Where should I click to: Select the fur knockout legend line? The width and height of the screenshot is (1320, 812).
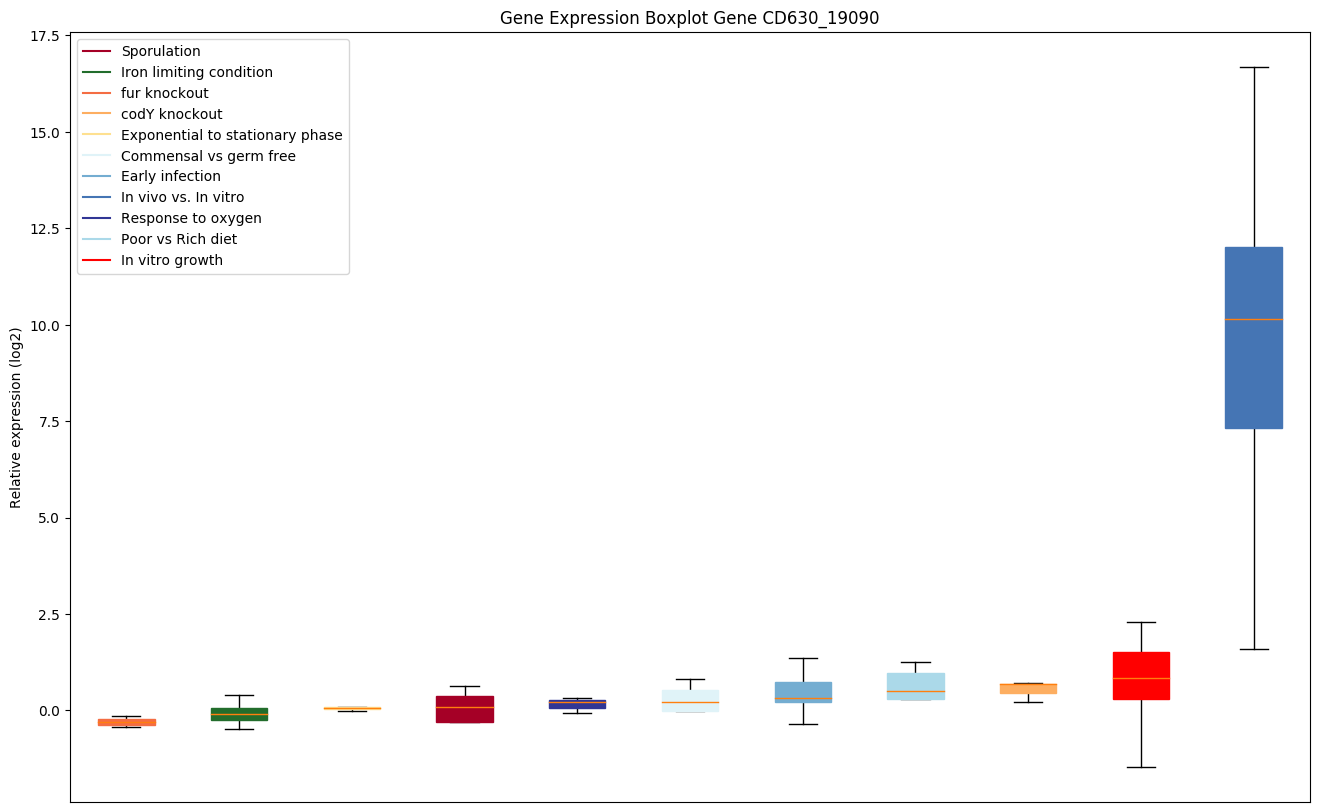97,93
